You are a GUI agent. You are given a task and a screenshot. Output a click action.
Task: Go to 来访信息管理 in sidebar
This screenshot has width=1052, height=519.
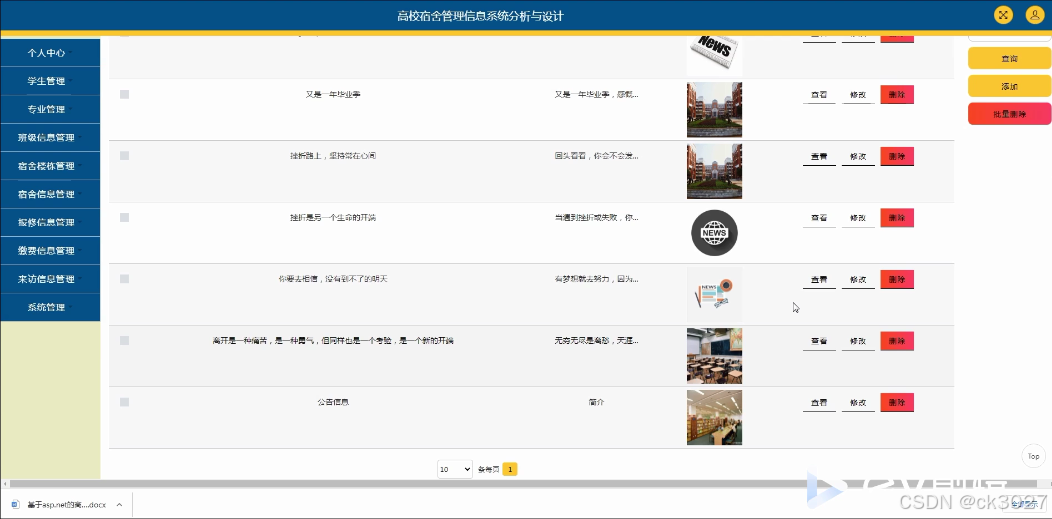click(x=50, y=279)
